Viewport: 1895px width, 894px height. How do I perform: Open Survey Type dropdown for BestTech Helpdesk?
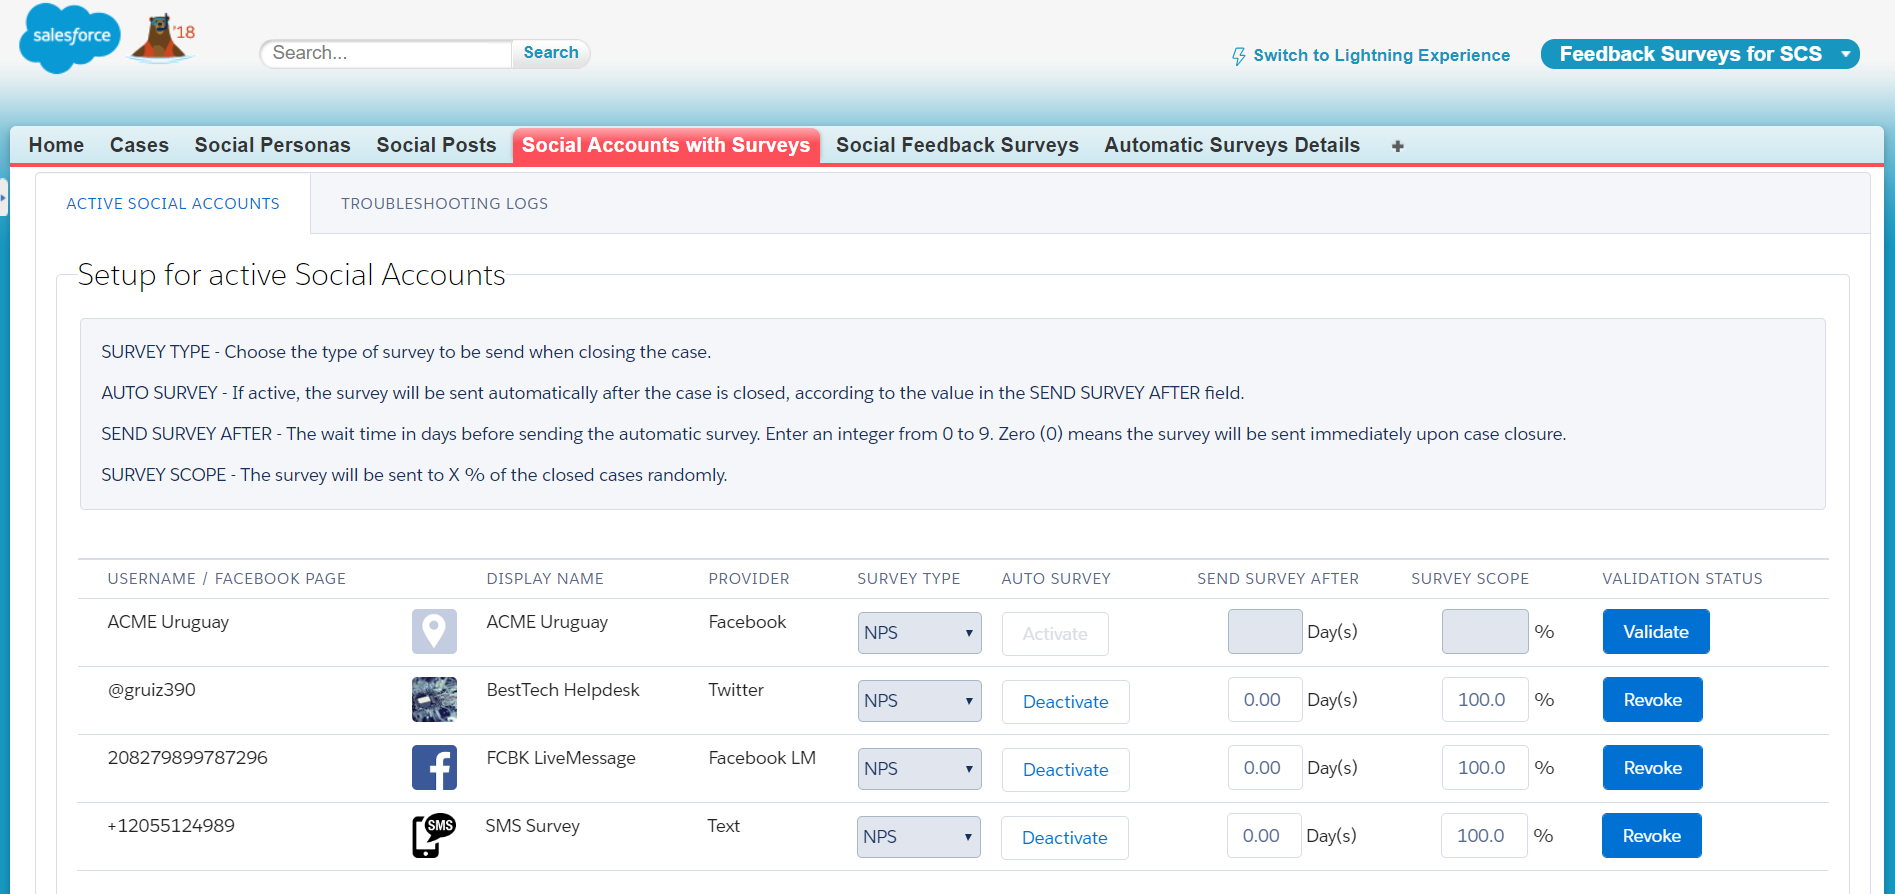[x=919, y=701]
